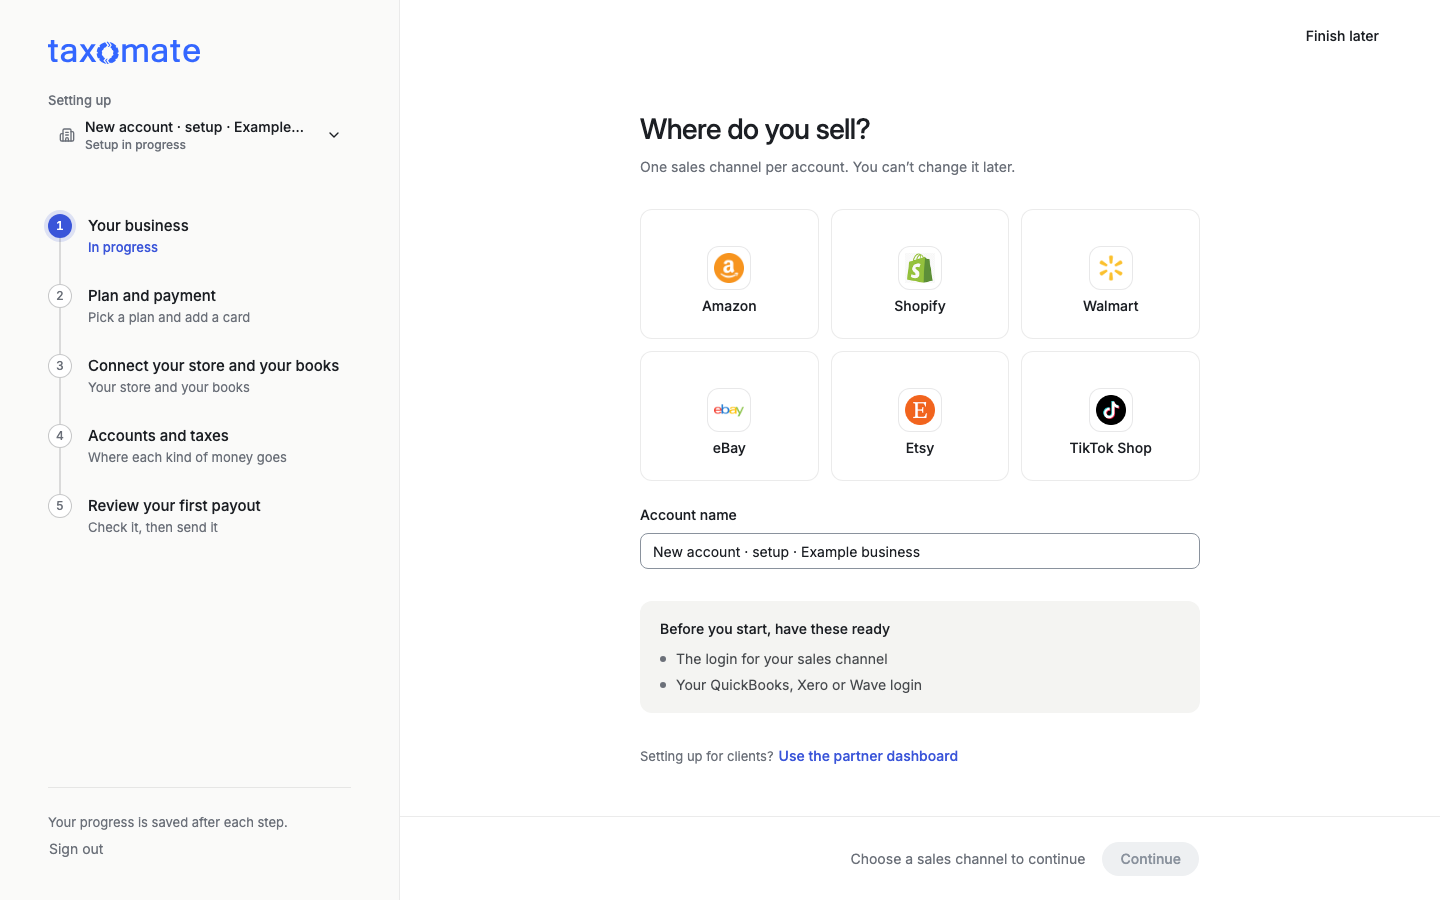Click 'Pick a plan and add a card'
The height and width of the screenshot is (900, 1440).
coord(169,318)
